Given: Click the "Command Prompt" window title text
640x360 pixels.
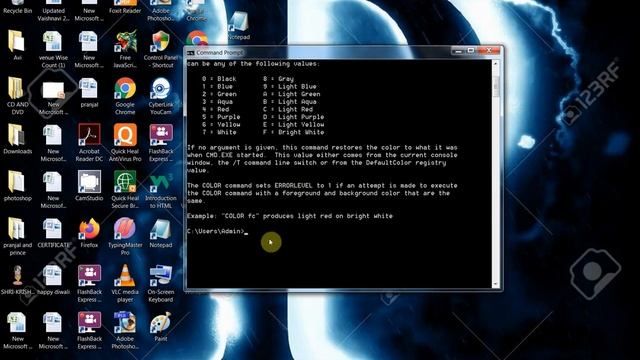Looking at the screenshot, I should click(220, 53).
